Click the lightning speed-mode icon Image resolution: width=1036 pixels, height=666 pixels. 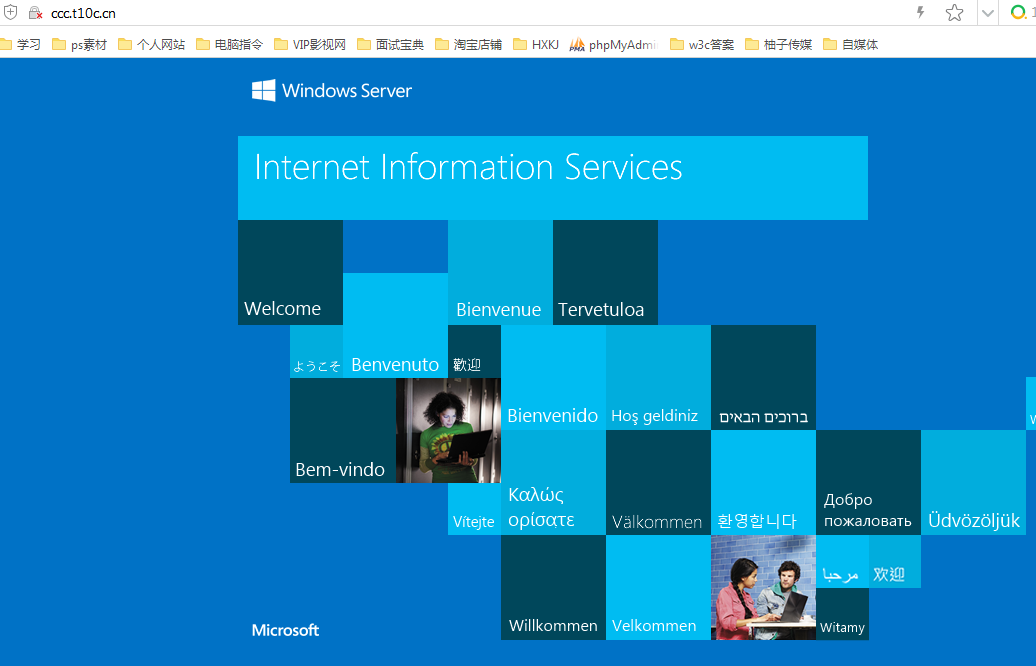tap(920, 12)
